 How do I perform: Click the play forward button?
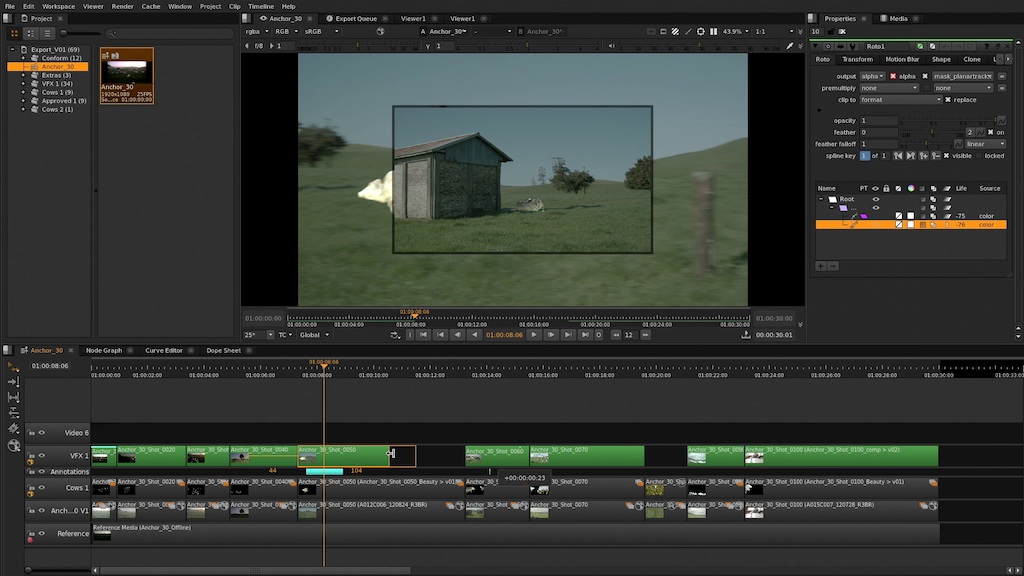pos(533,335)
